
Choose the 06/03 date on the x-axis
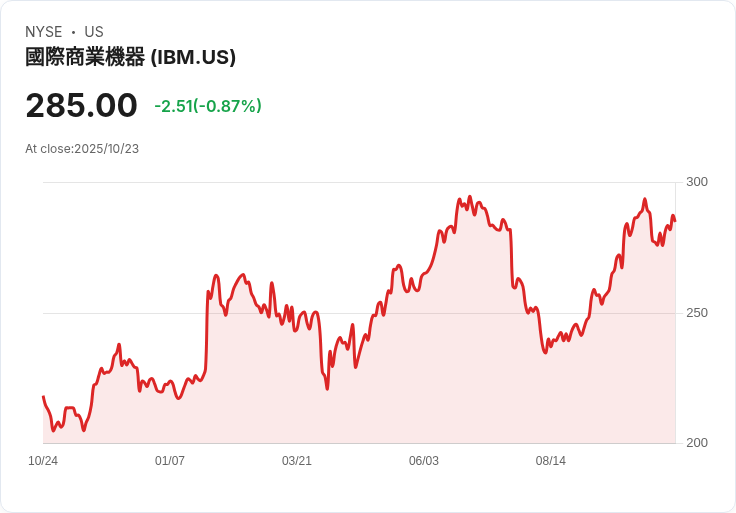point(424,461)
